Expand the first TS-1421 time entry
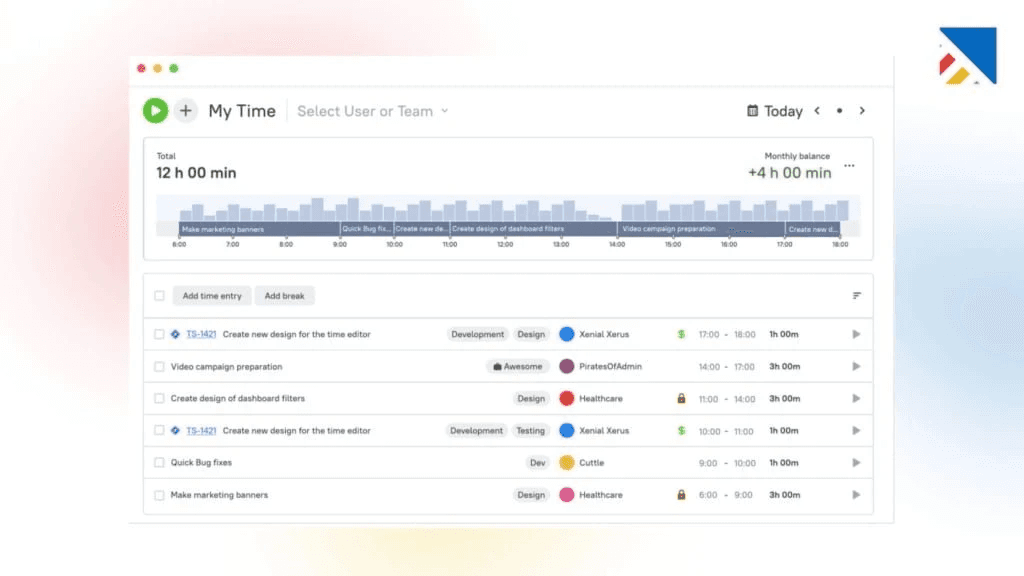The image size is (1024, 576). tap(855, 334)
